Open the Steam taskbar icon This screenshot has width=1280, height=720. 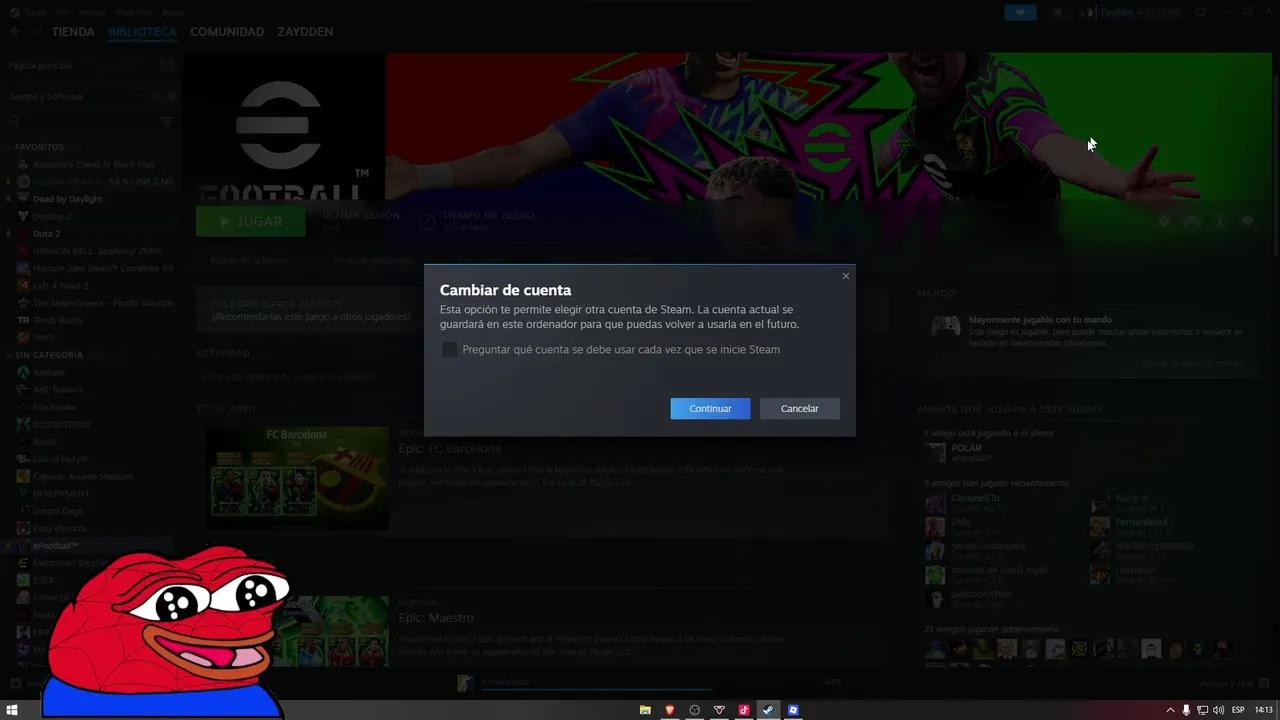pyautogui.click(x=768, y=710)
